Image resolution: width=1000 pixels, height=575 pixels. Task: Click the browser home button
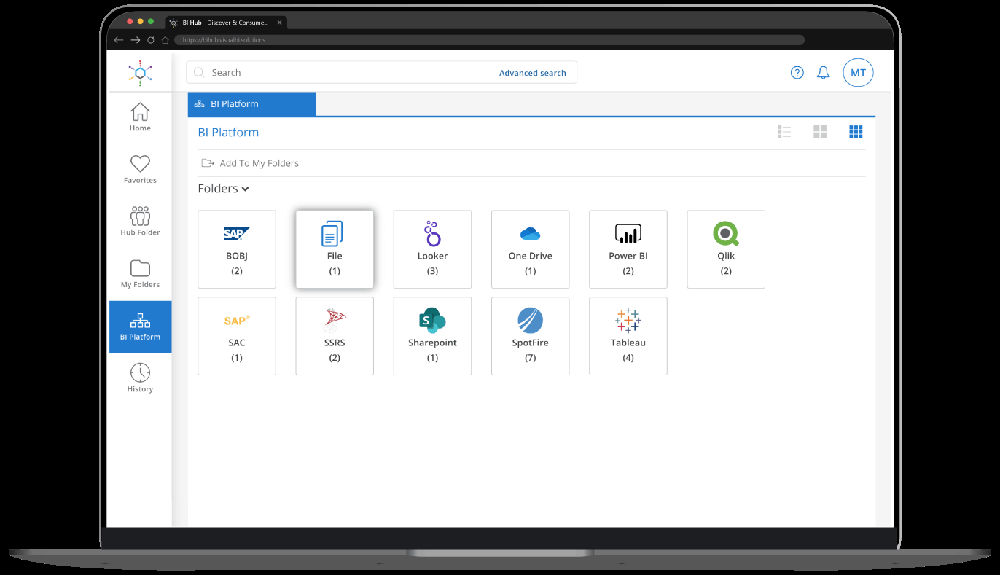[x=165, y=40]
